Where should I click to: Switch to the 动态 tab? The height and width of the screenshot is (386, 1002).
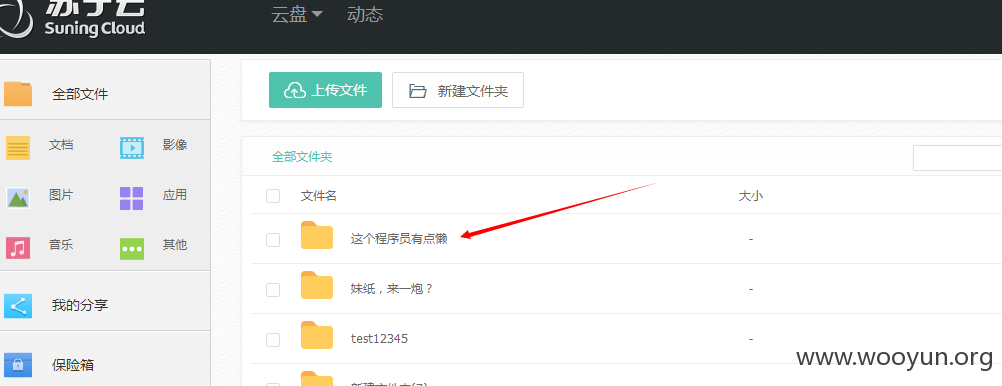pyautogui.click(x=365, y=15)
